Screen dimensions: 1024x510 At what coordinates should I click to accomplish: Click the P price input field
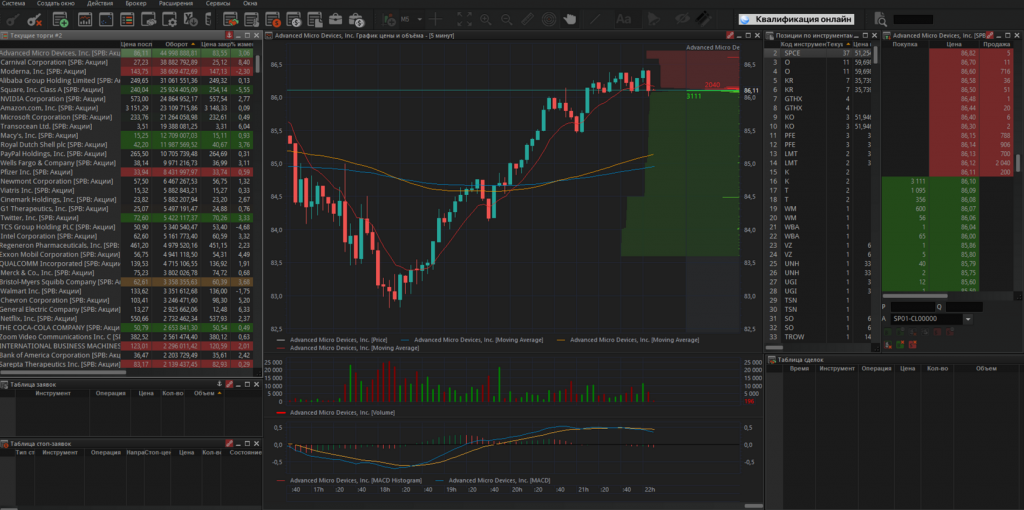point(912,307)
